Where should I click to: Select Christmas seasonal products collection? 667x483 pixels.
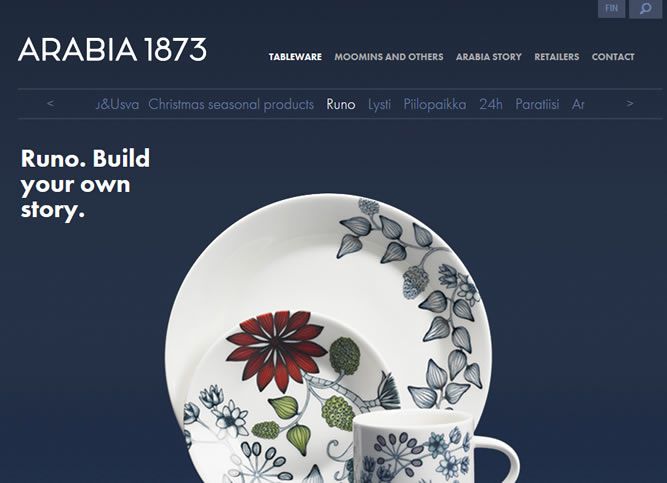point(231,104)
